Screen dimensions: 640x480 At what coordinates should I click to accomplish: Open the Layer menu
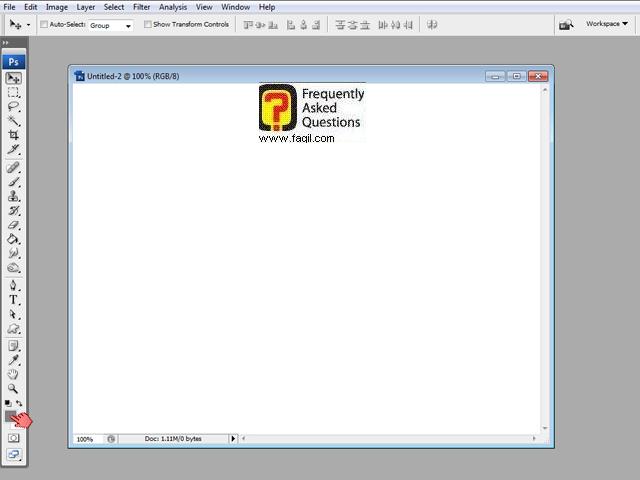pyautogui.click(x=86, y=7)
